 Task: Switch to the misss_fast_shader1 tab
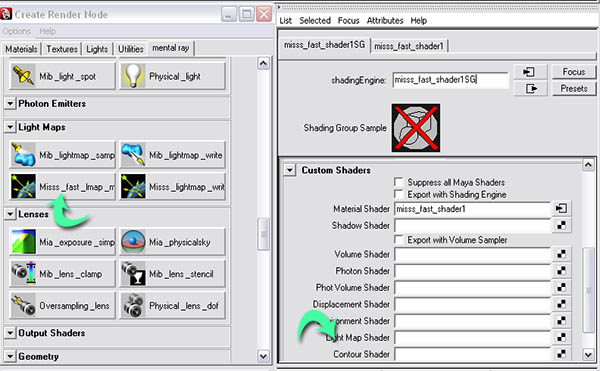[409, 46]
